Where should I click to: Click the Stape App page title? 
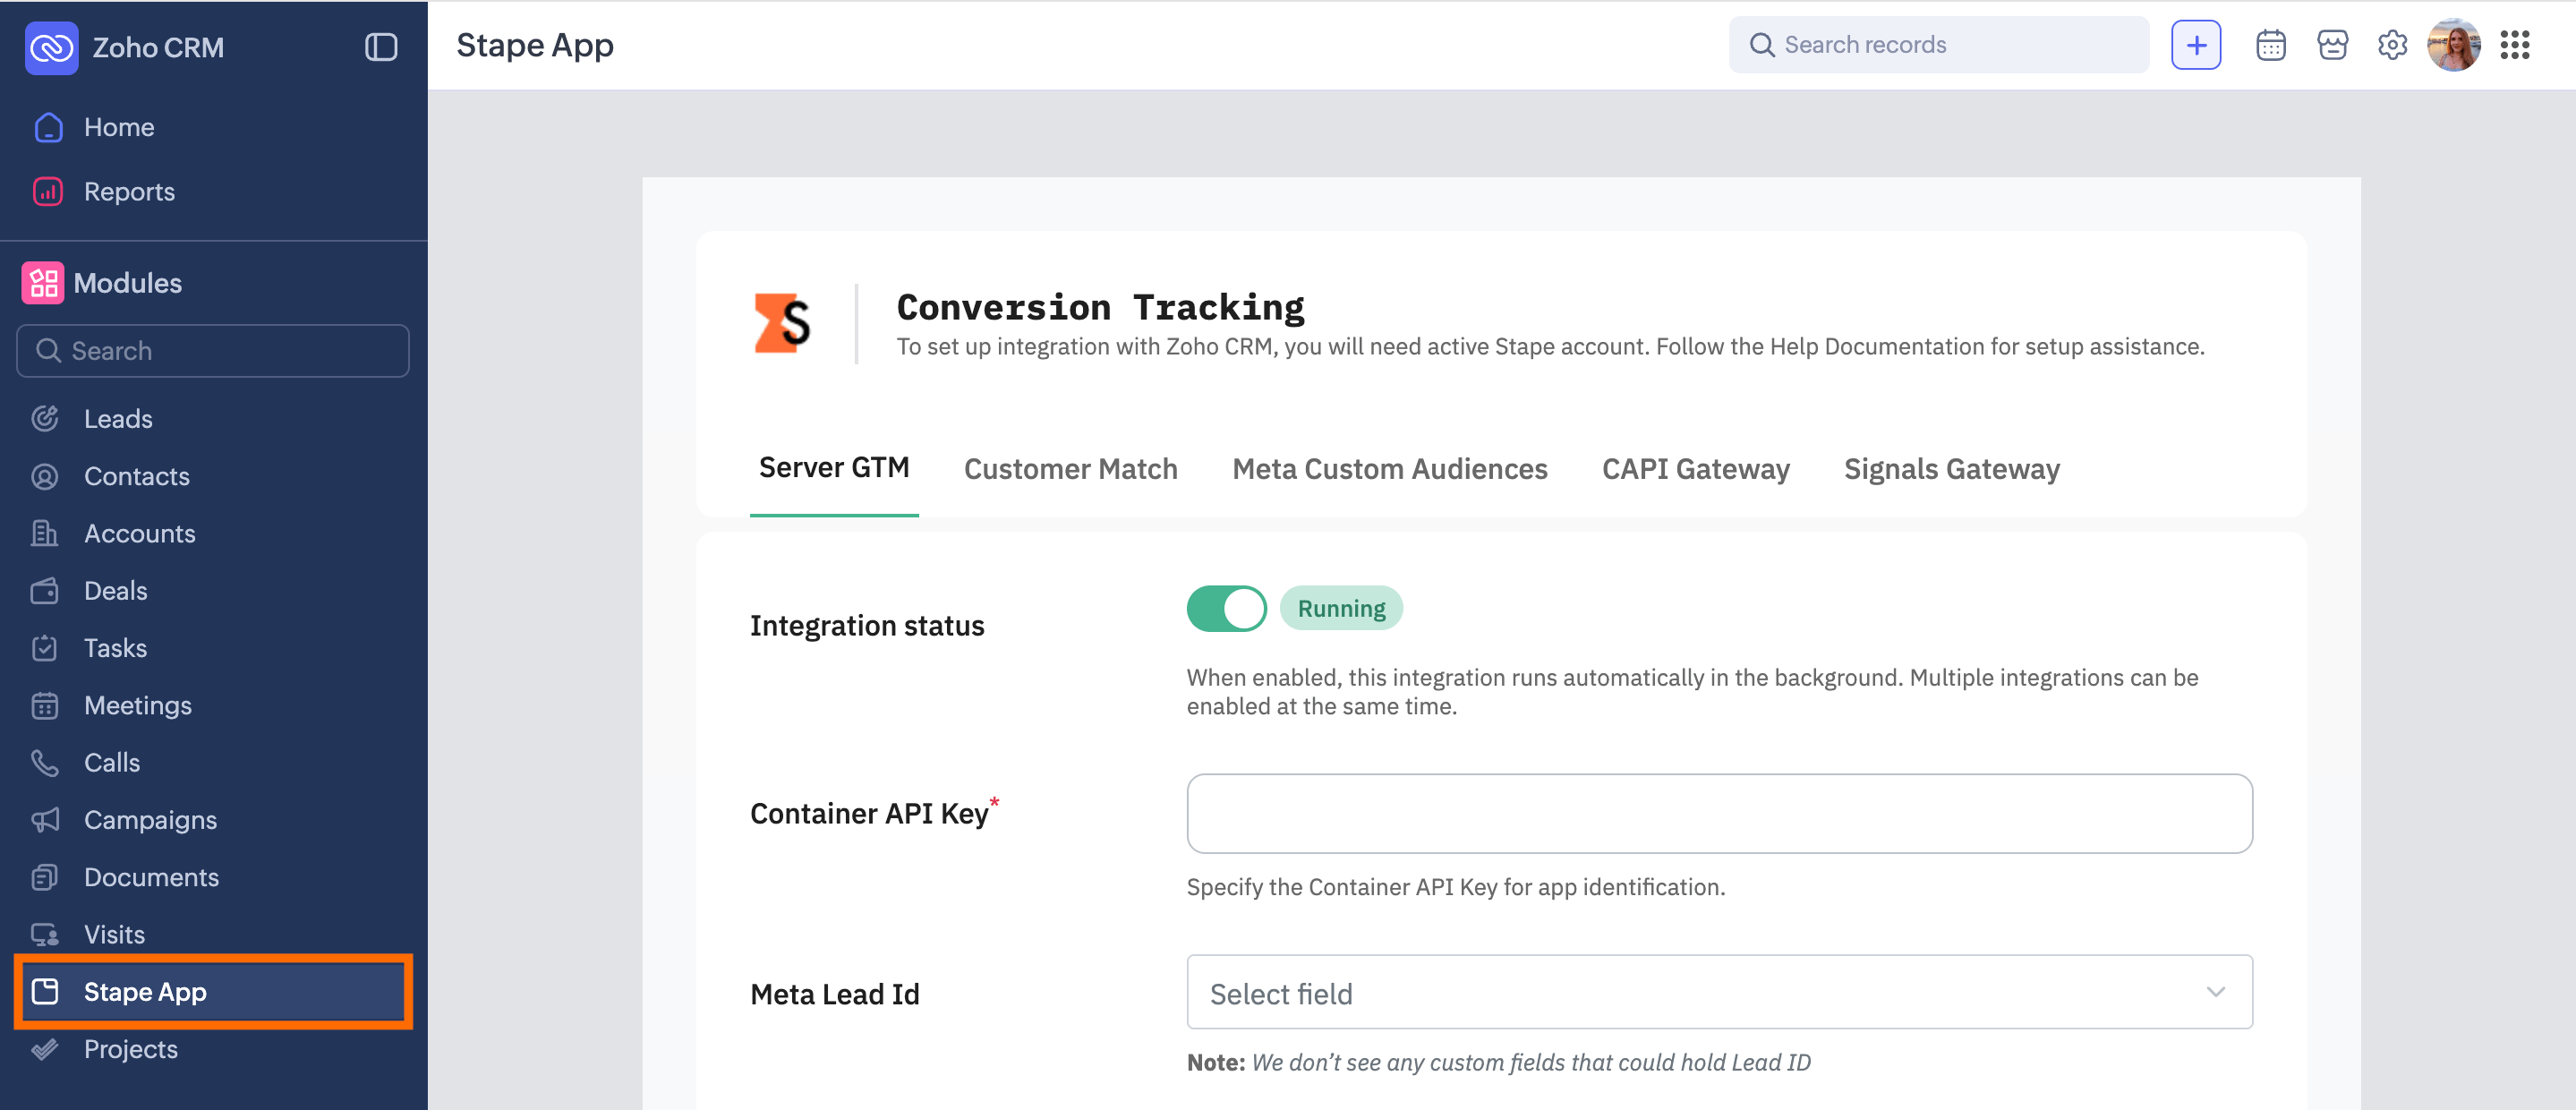(535, 45)
